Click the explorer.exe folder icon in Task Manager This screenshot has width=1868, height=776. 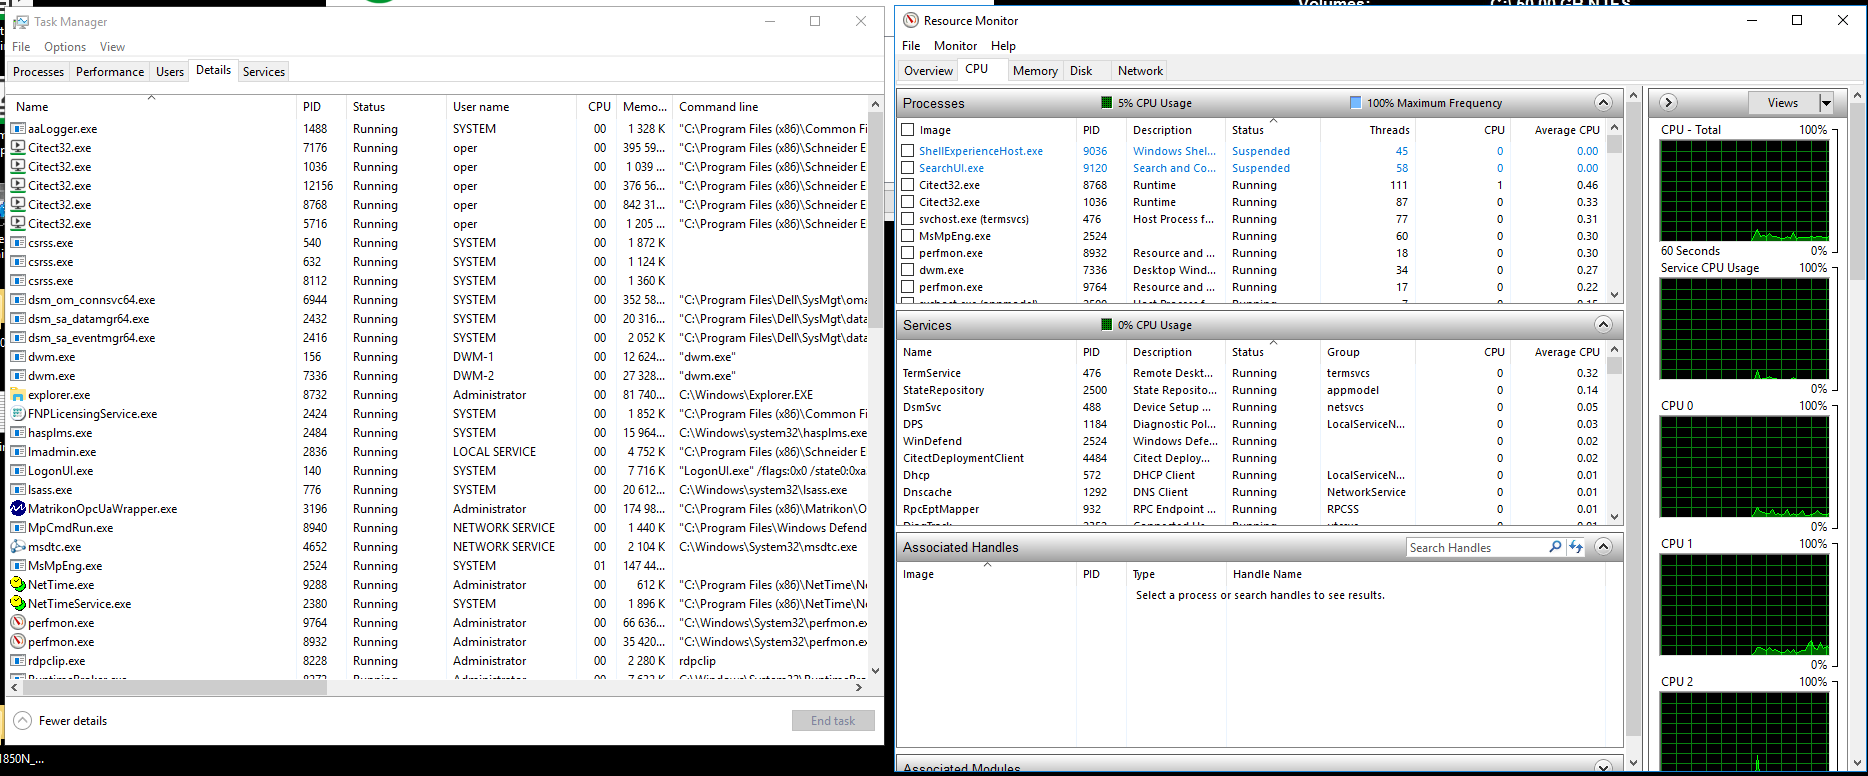pos(18,395)
